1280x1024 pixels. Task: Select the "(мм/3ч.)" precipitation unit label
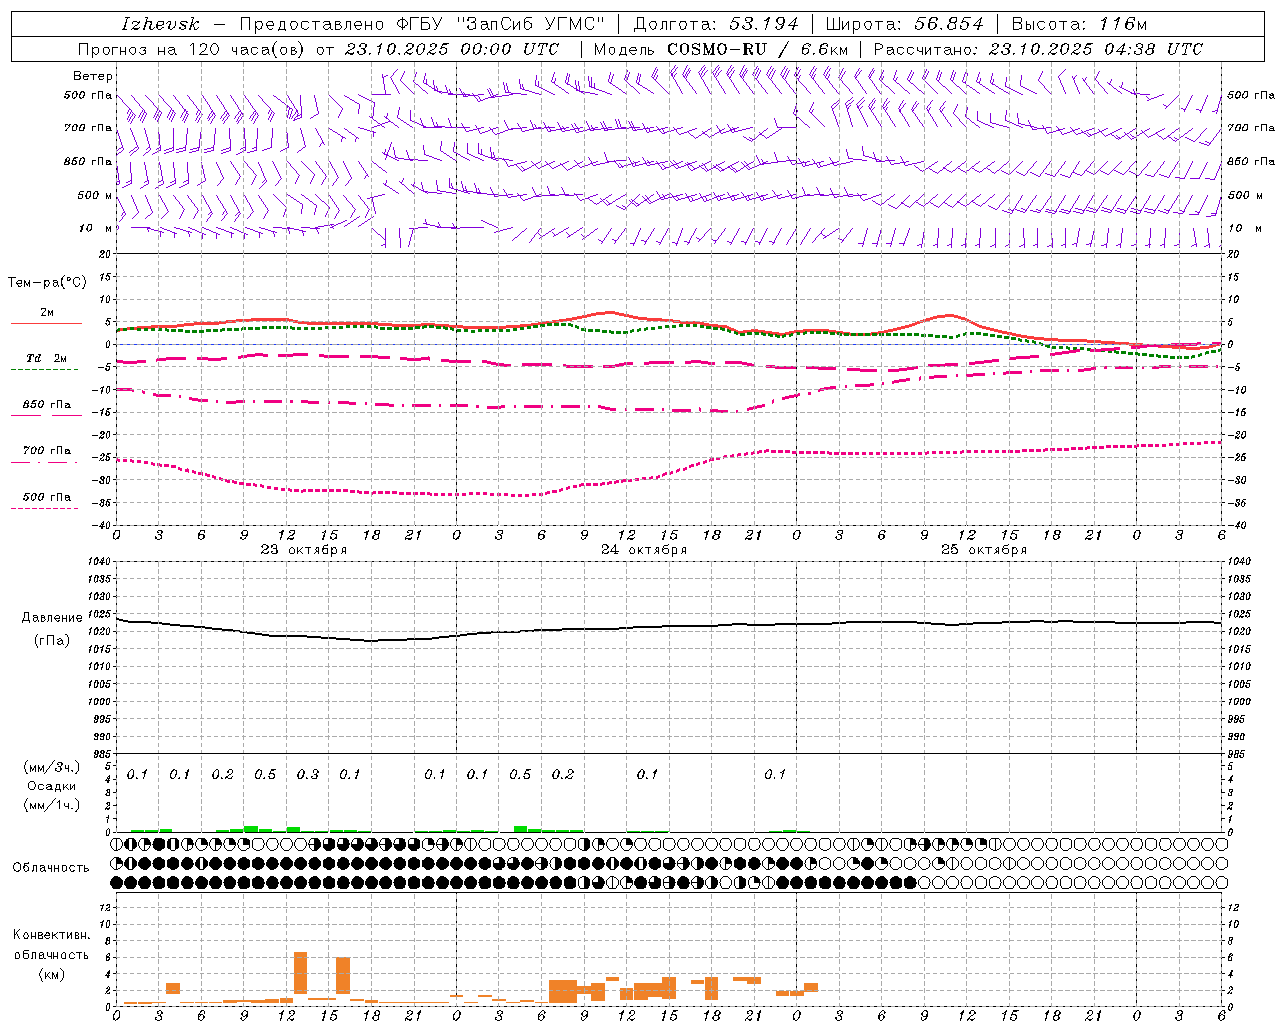point(52,767)
